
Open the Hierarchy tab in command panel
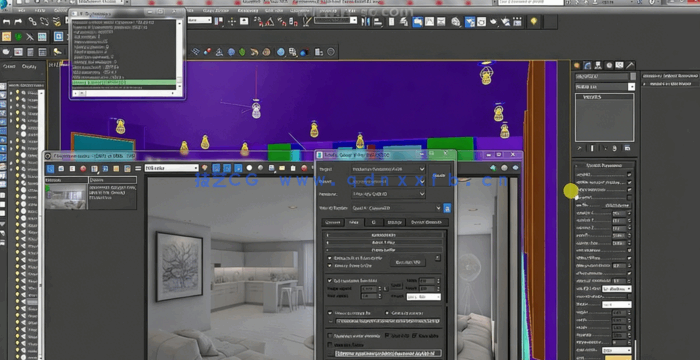click(598, 65)
